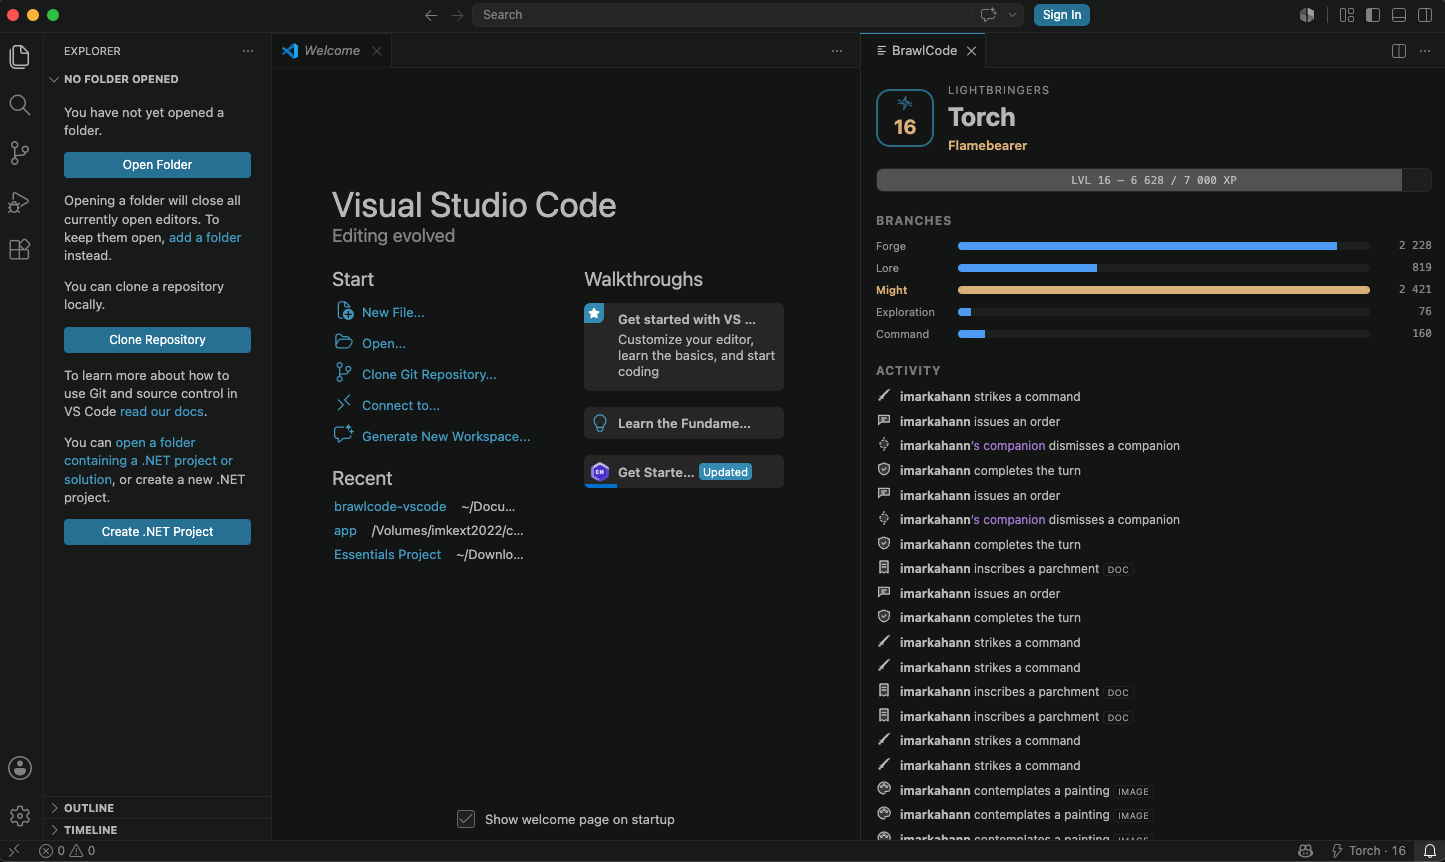The image size is (1445, 862).
Task: Split the BrawlCode editor right
Action: click(1399, 51)
